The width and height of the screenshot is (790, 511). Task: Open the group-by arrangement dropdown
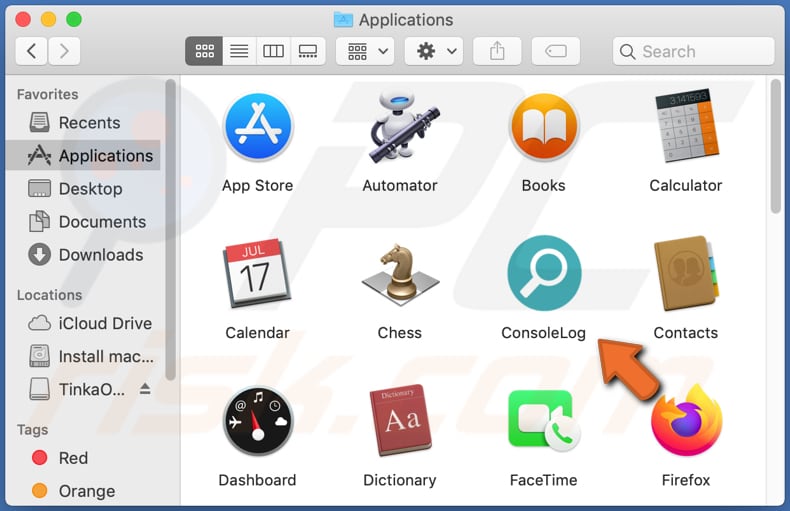365,51
